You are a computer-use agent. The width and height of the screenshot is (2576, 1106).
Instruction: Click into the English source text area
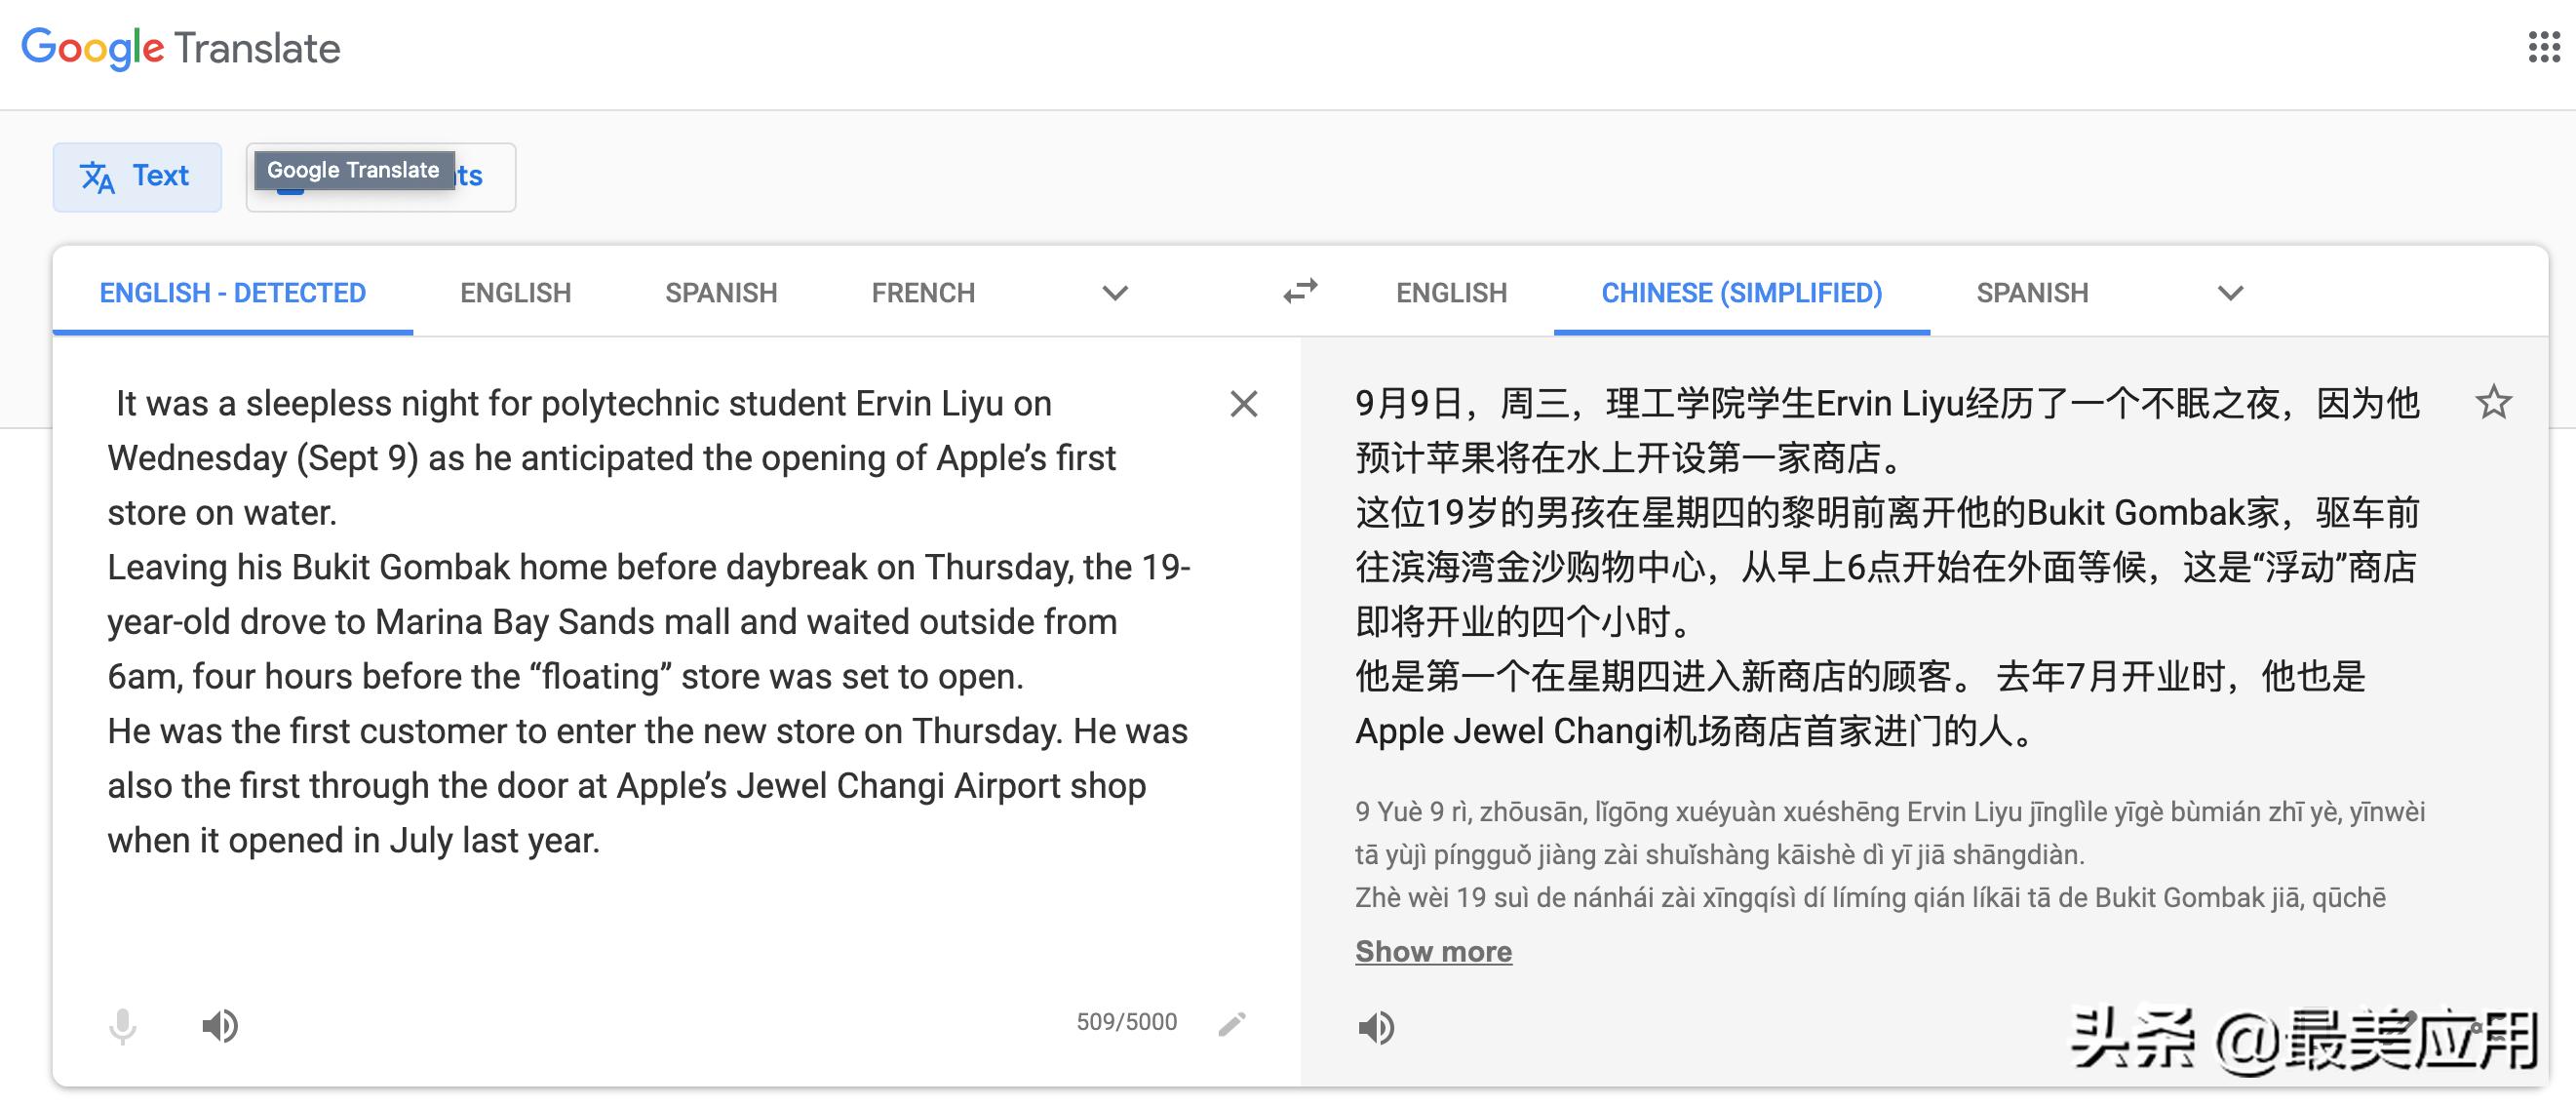pyautogui.click(x=650, y=621)
